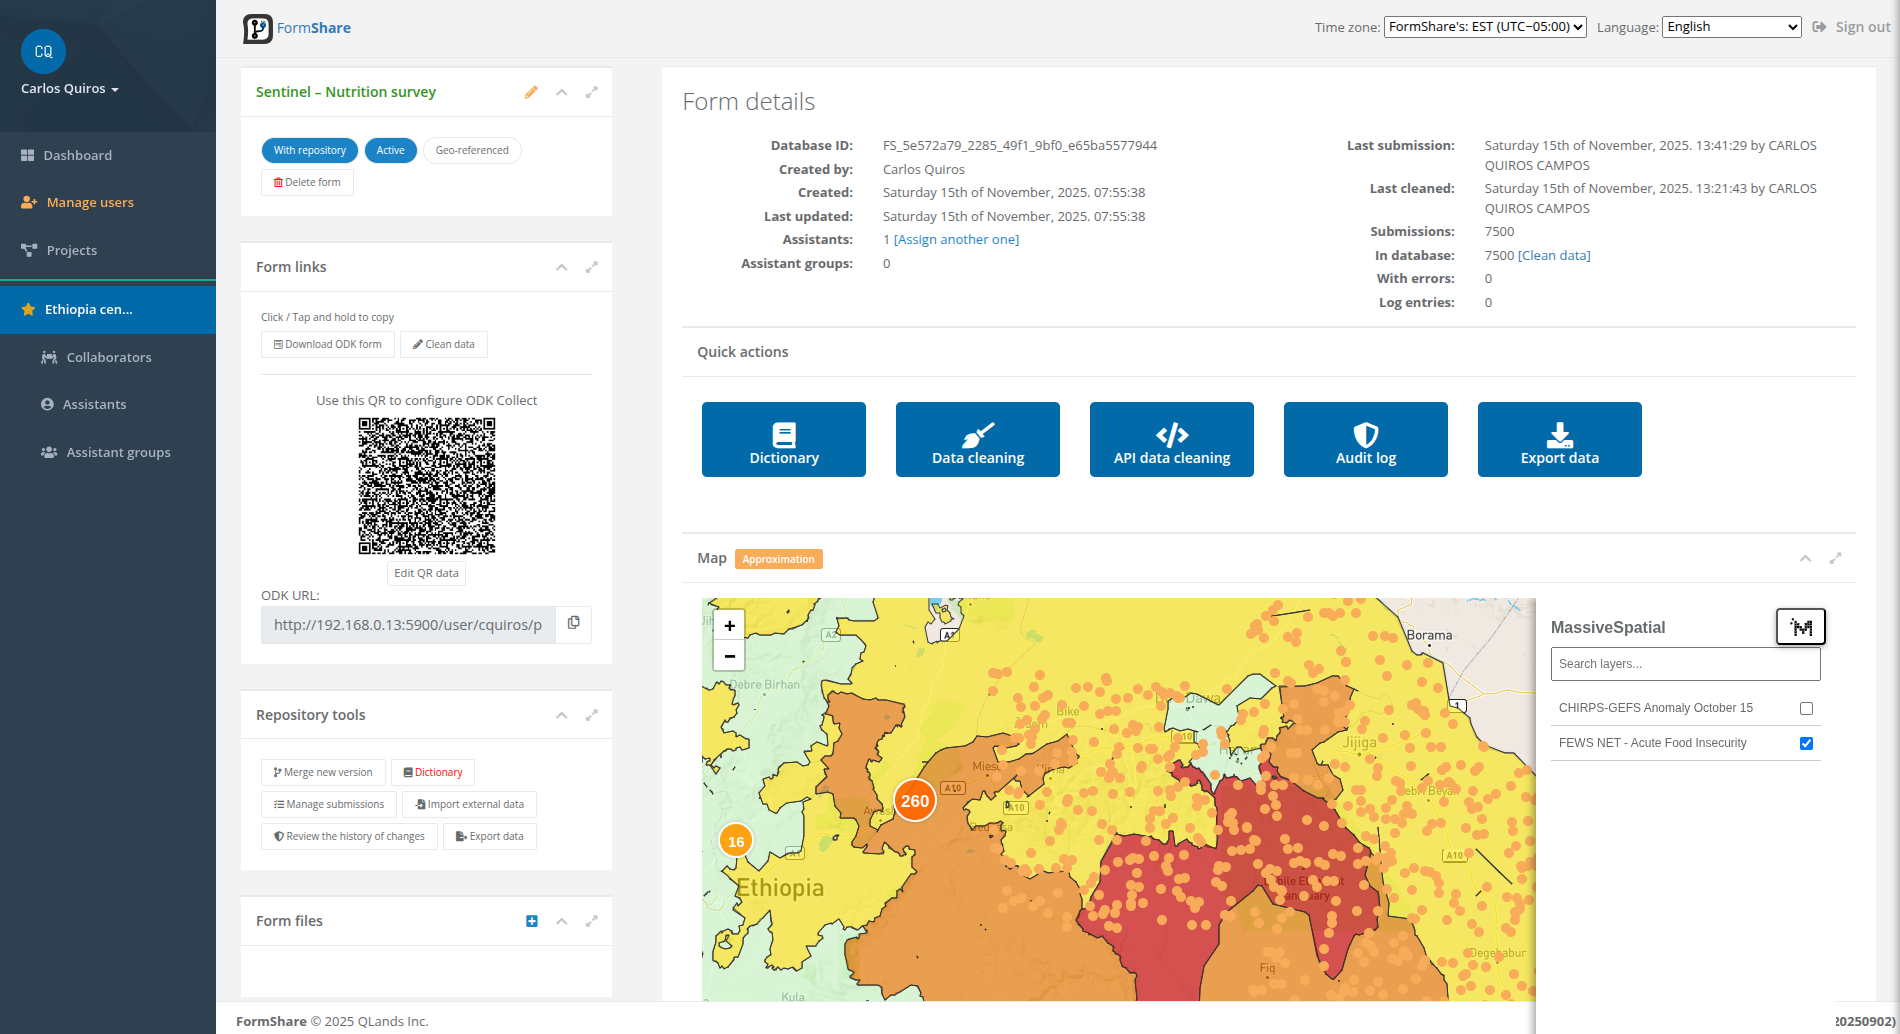Viewport: 1900px width, 1034px height.
Task: Select Ethiopia cen... project in sidebar
Action: tap(108, 310)
